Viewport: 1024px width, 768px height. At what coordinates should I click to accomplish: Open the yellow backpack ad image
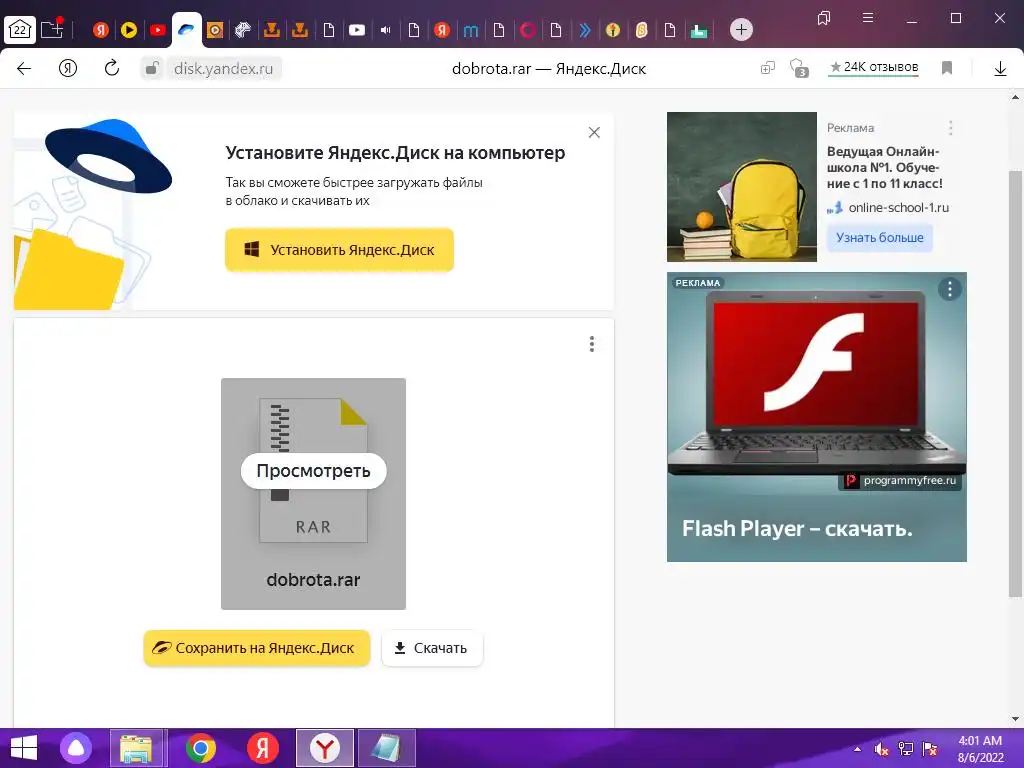click(741, 187)
